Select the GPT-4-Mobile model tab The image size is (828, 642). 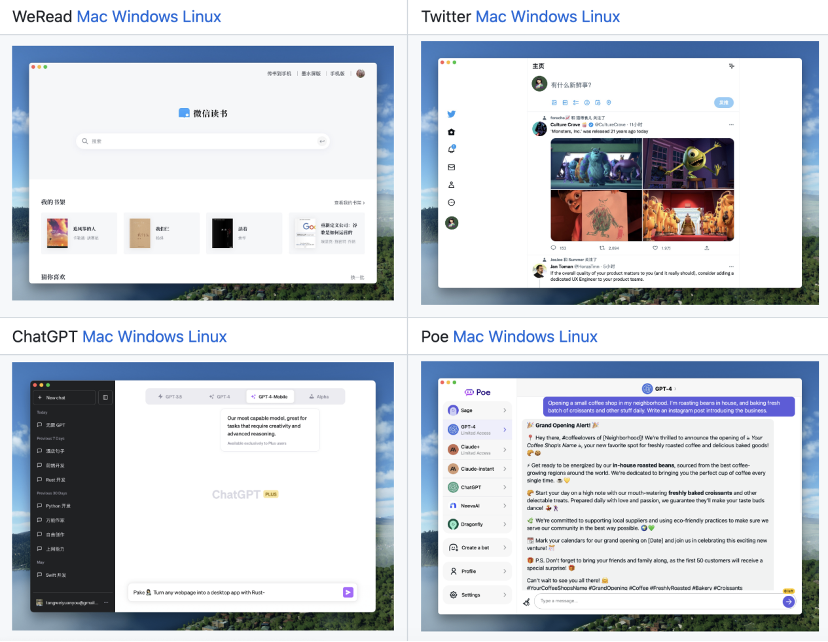(268, 396)
